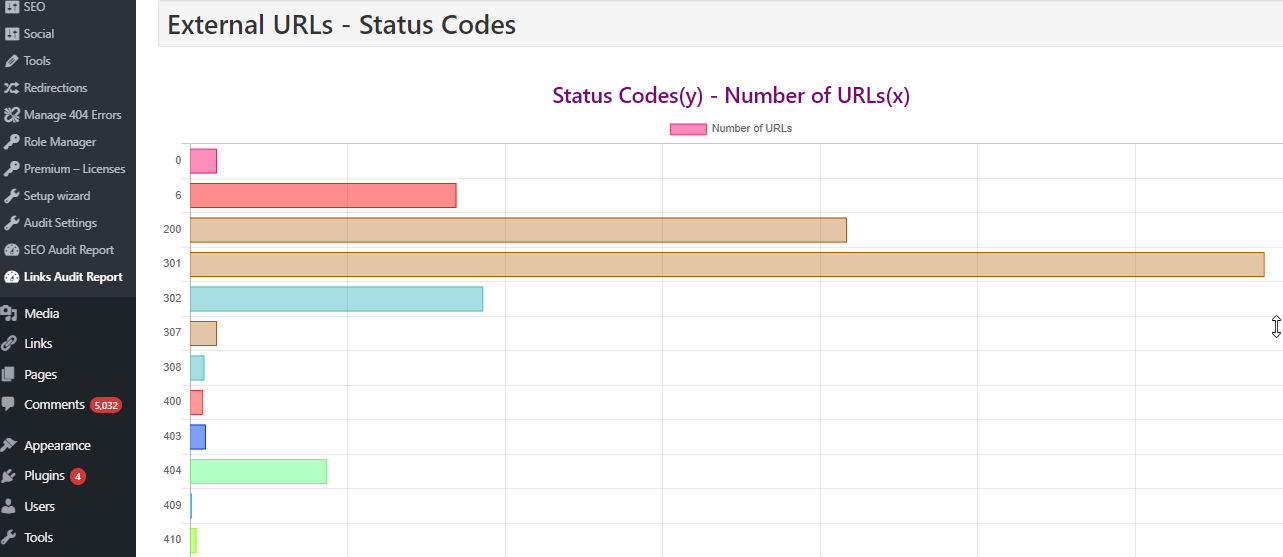Click the longest bar, status 301
The image size is (1283, 557).
click(727, 264)
